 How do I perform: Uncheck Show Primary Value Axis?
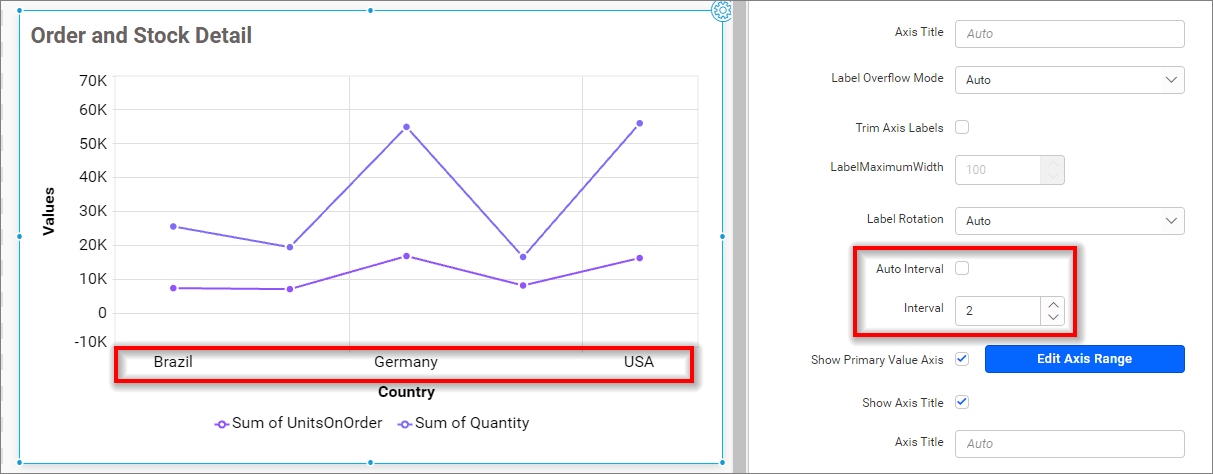pyautogui.click(x=962, y=359)
